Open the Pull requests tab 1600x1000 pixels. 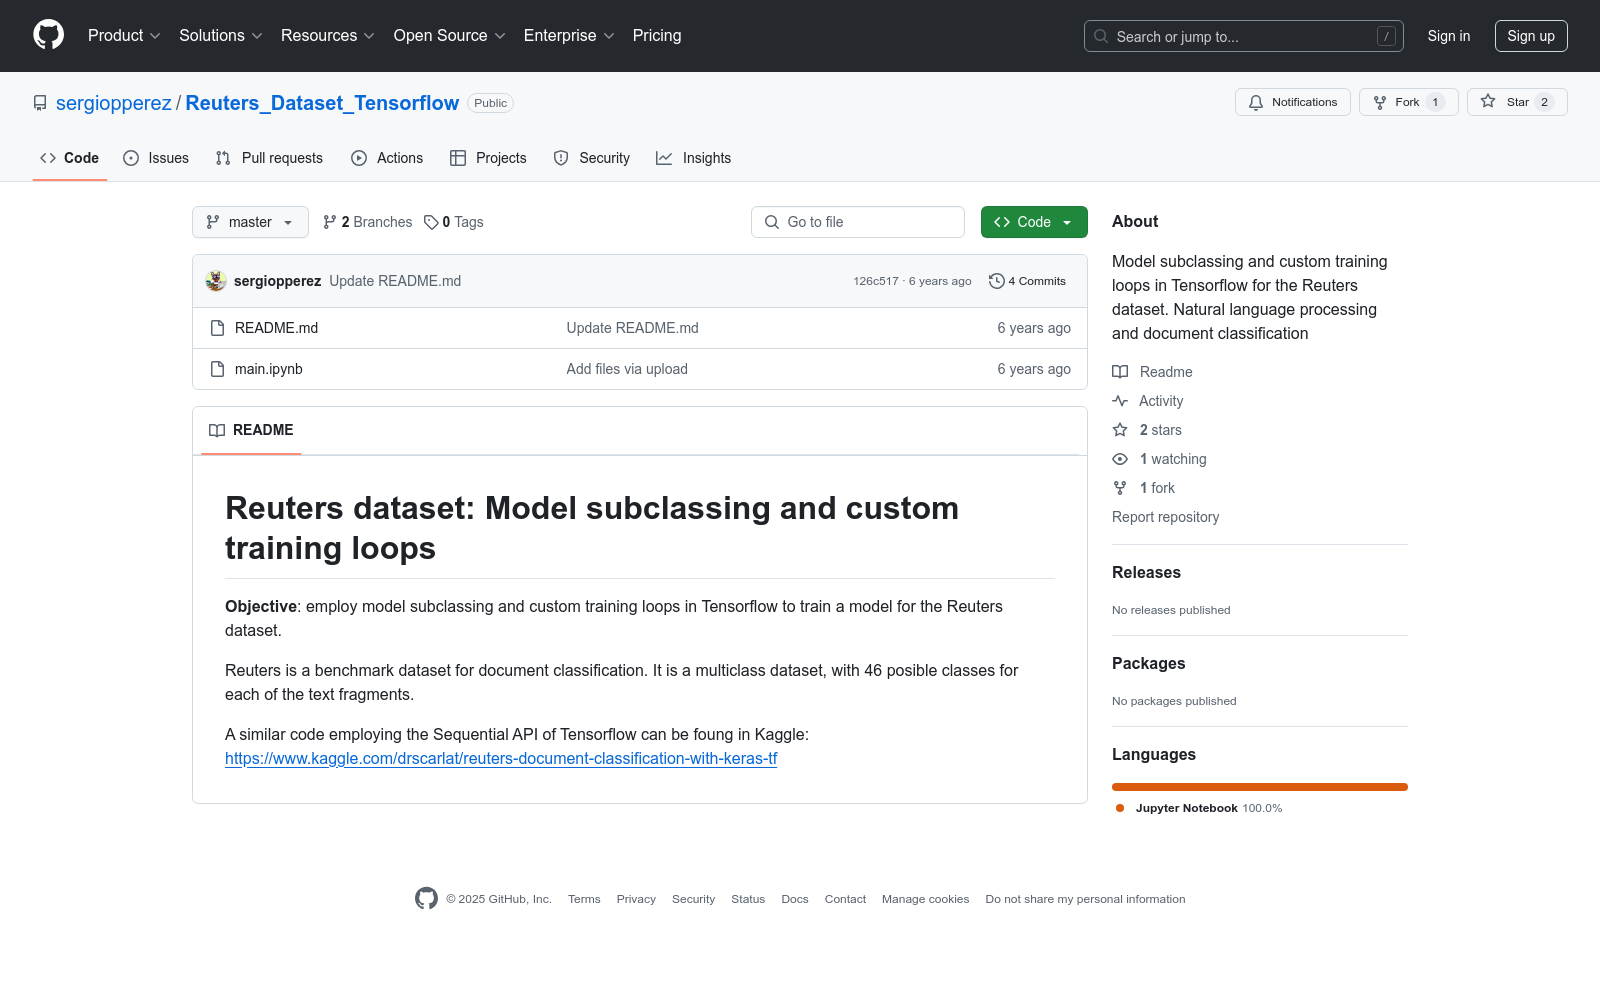(x=269, y=158)
